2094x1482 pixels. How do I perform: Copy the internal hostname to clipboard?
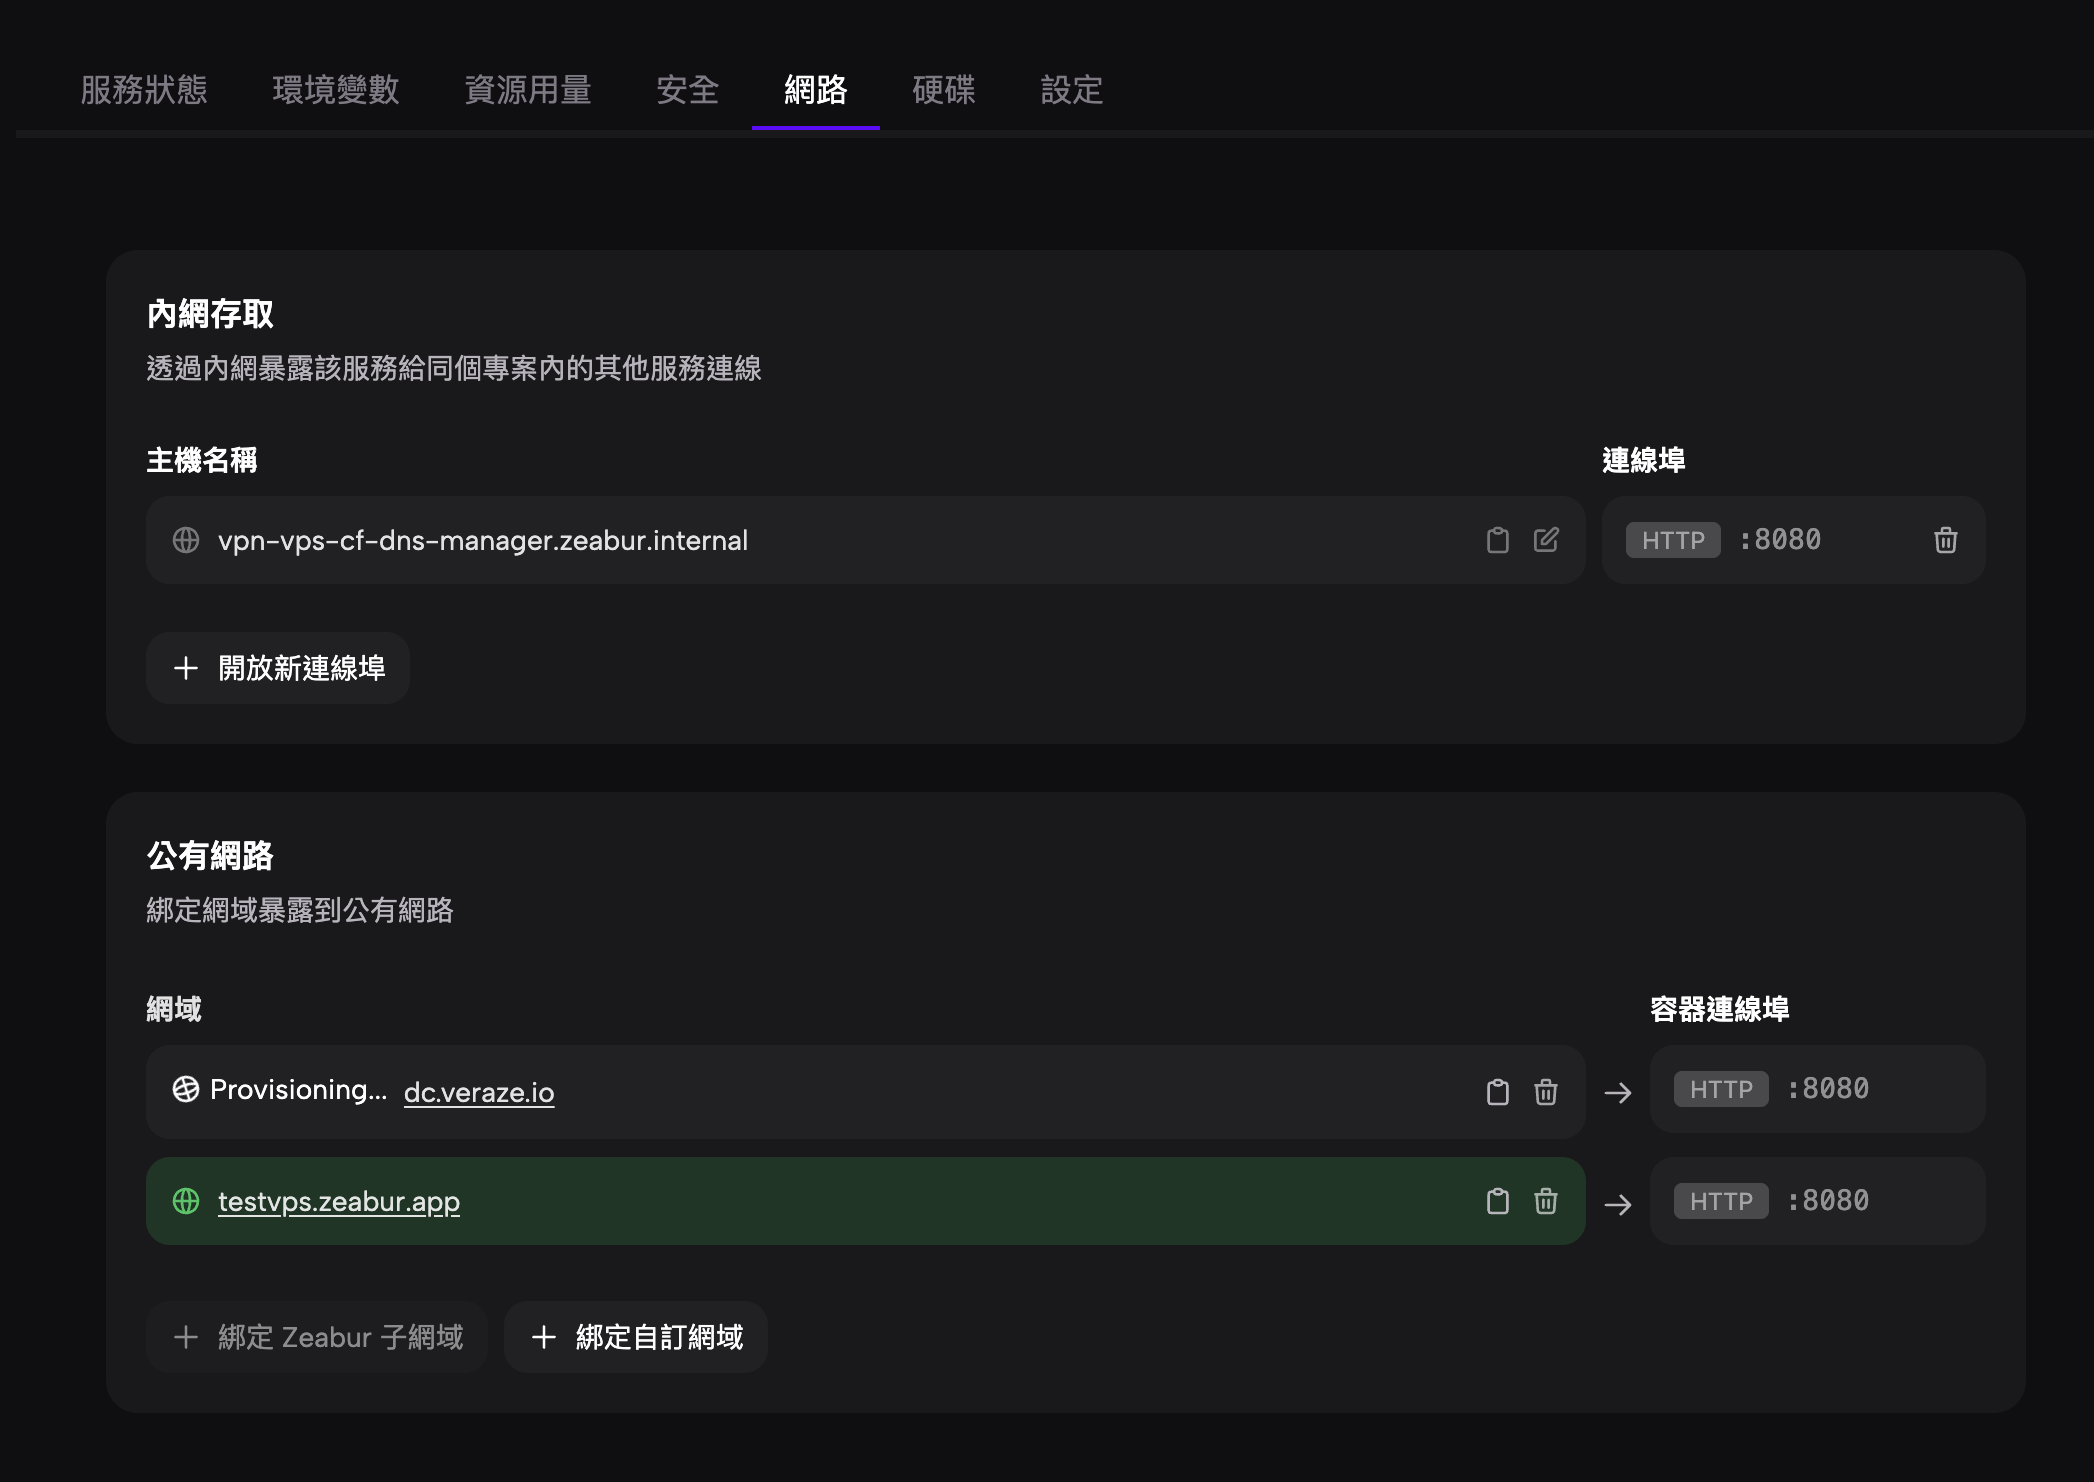click(1497, 540)
